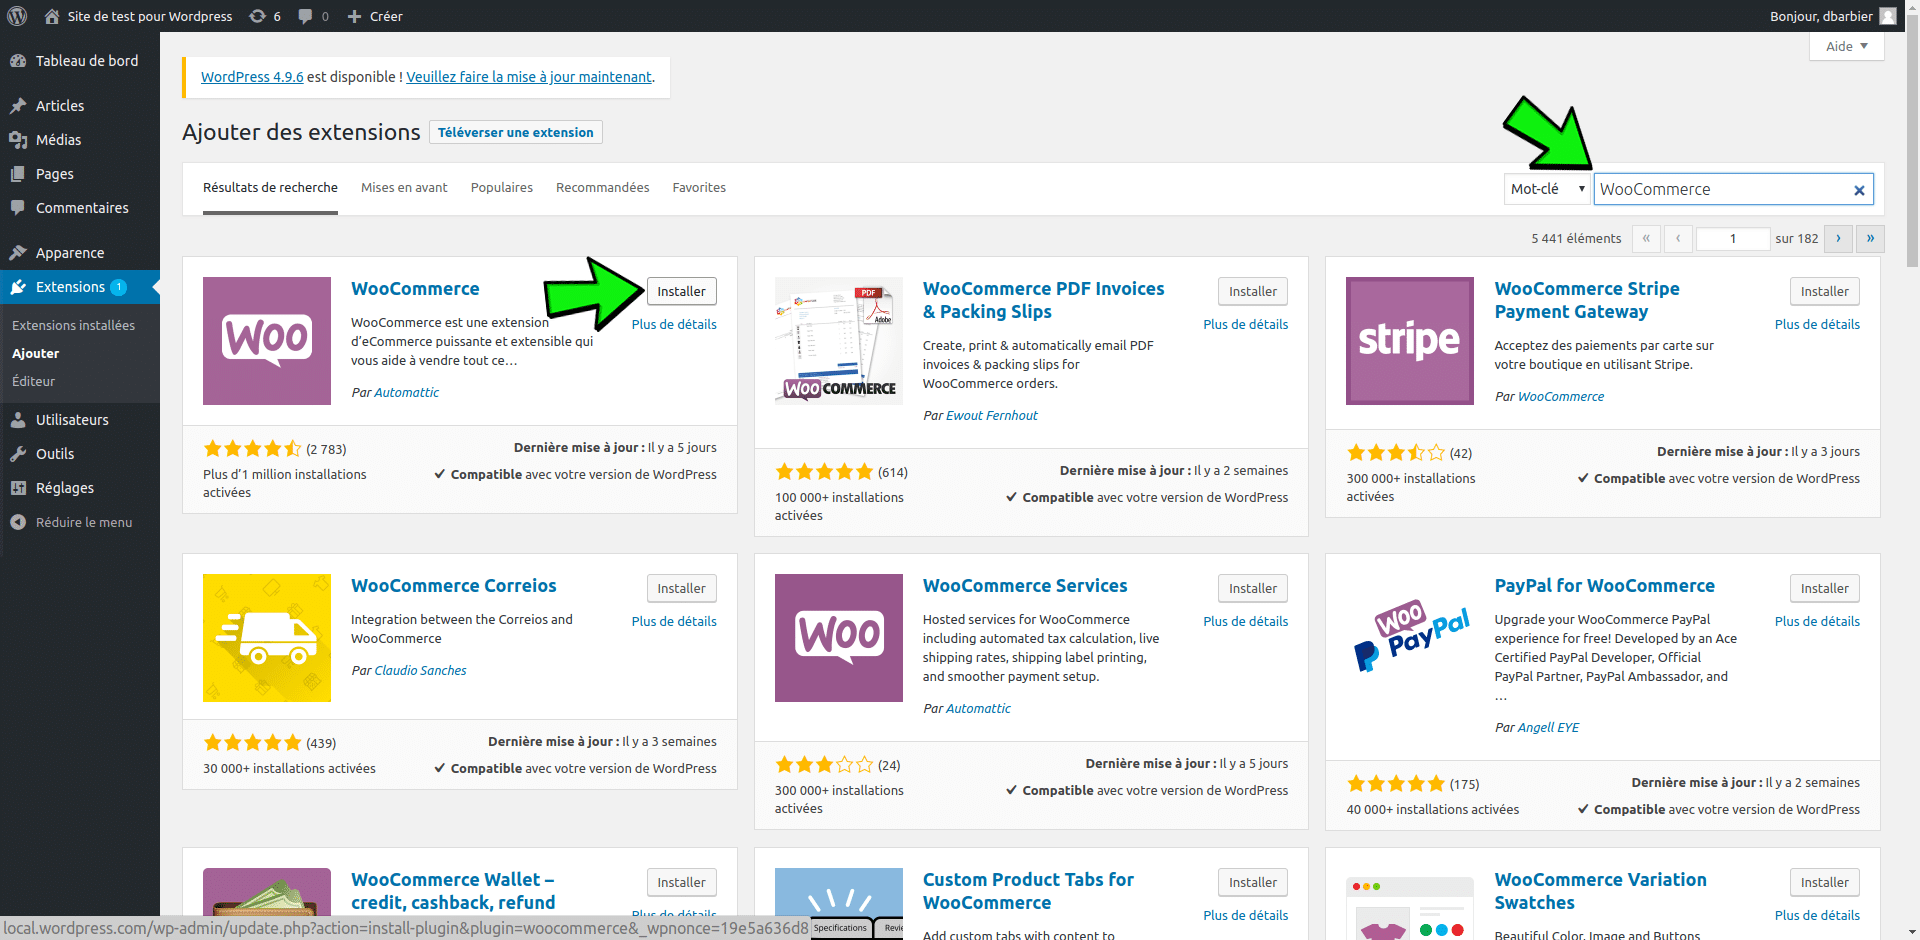Install PayPal for WooCommerce
The width and height of the screenshot is (1920, 940).
[x=1825, y=589]
